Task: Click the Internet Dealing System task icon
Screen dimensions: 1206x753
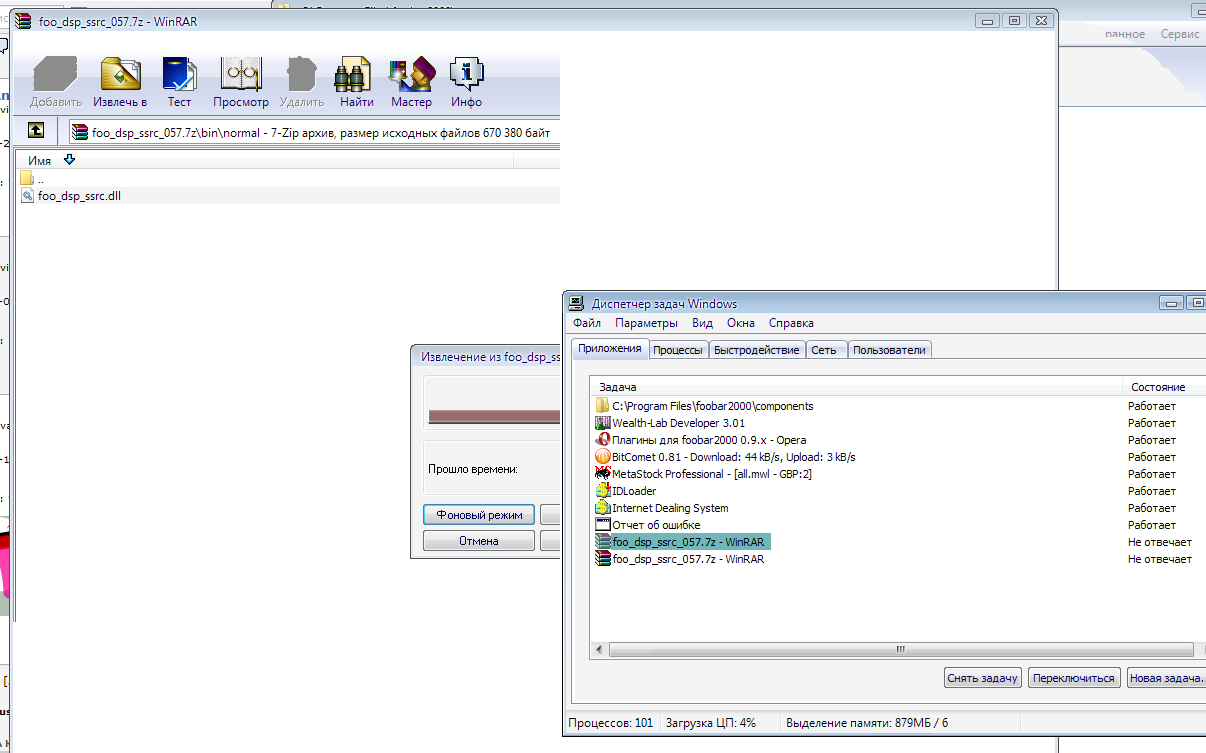Action: point(602,508)
